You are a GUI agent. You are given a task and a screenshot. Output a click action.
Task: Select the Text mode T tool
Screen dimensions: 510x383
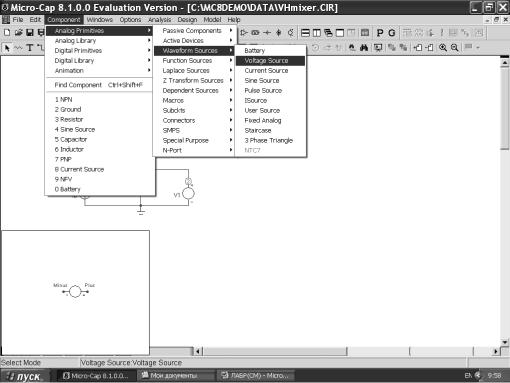30,48
